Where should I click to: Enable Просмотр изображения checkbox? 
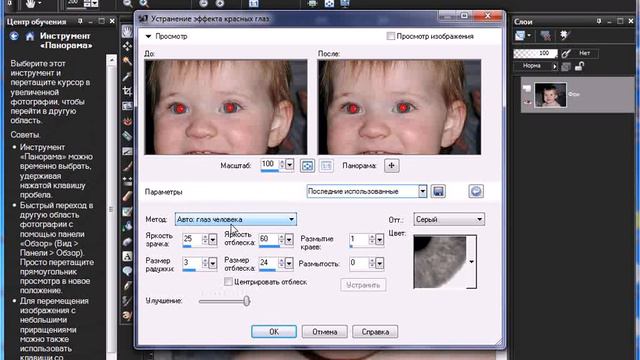(x=391, y=36)
